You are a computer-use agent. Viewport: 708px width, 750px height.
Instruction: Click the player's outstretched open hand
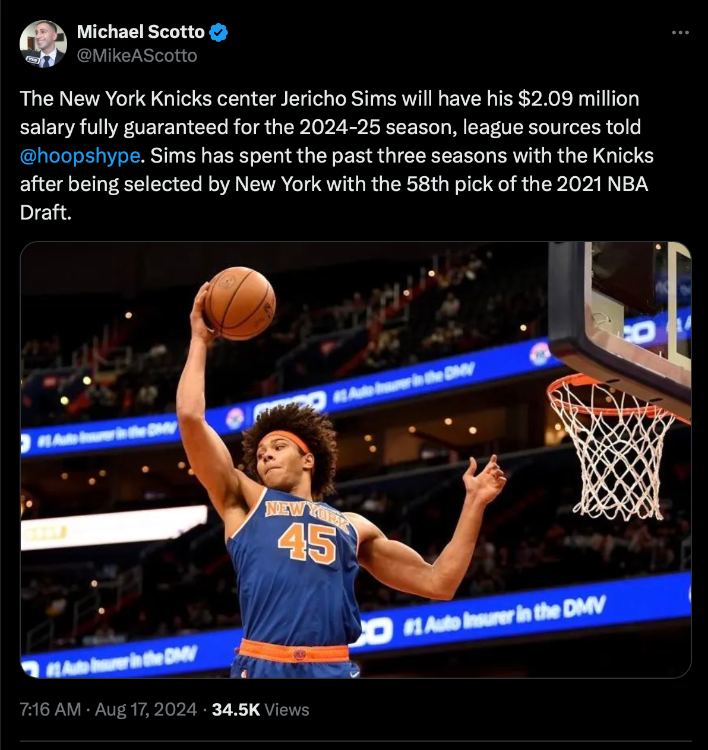pyautogui.click(x=484, y=480)
